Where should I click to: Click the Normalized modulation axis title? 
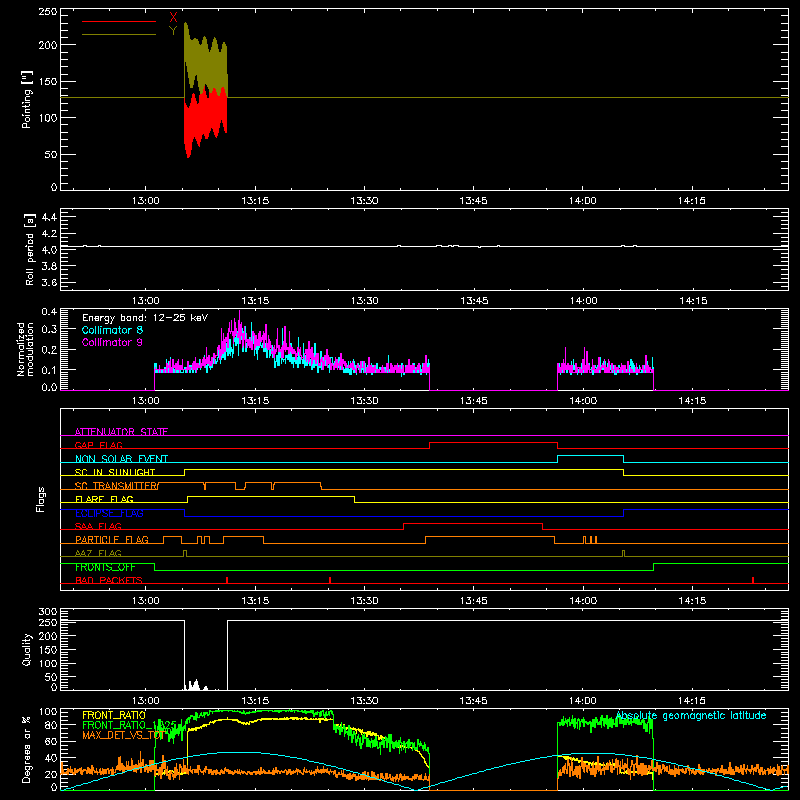tap(25, 349)
